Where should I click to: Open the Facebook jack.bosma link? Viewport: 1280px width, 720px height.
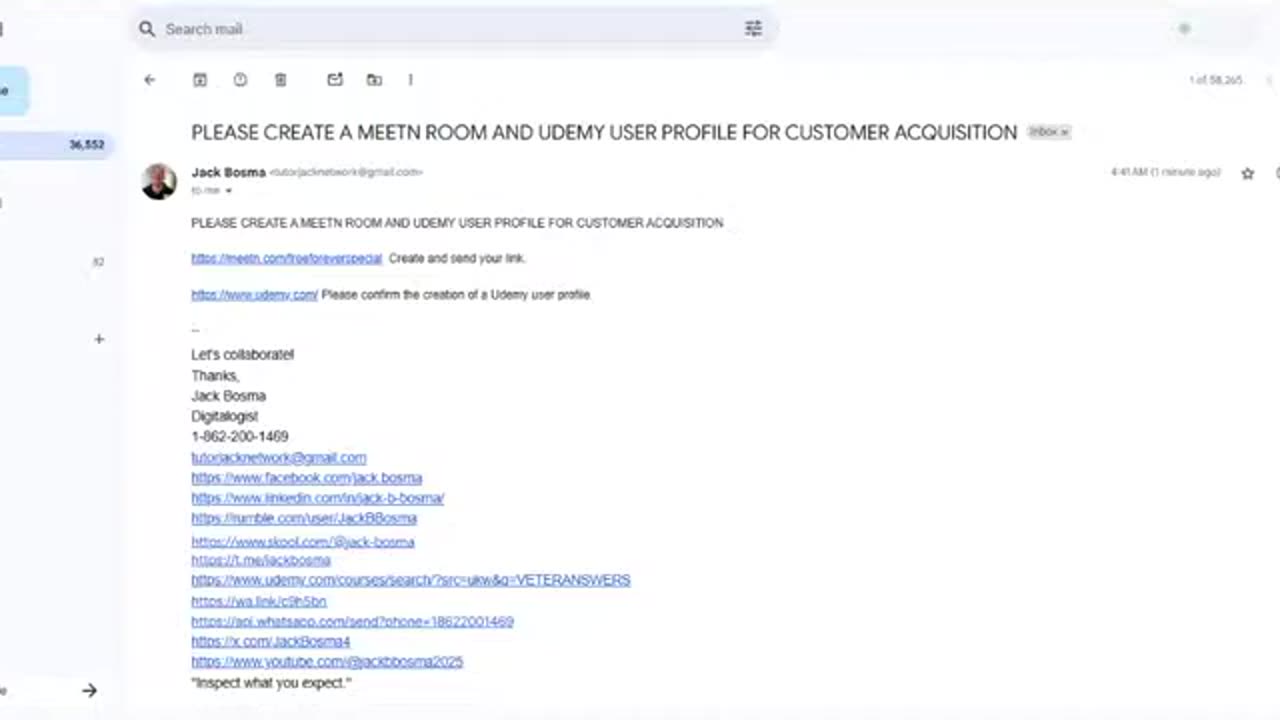point(307,478)
